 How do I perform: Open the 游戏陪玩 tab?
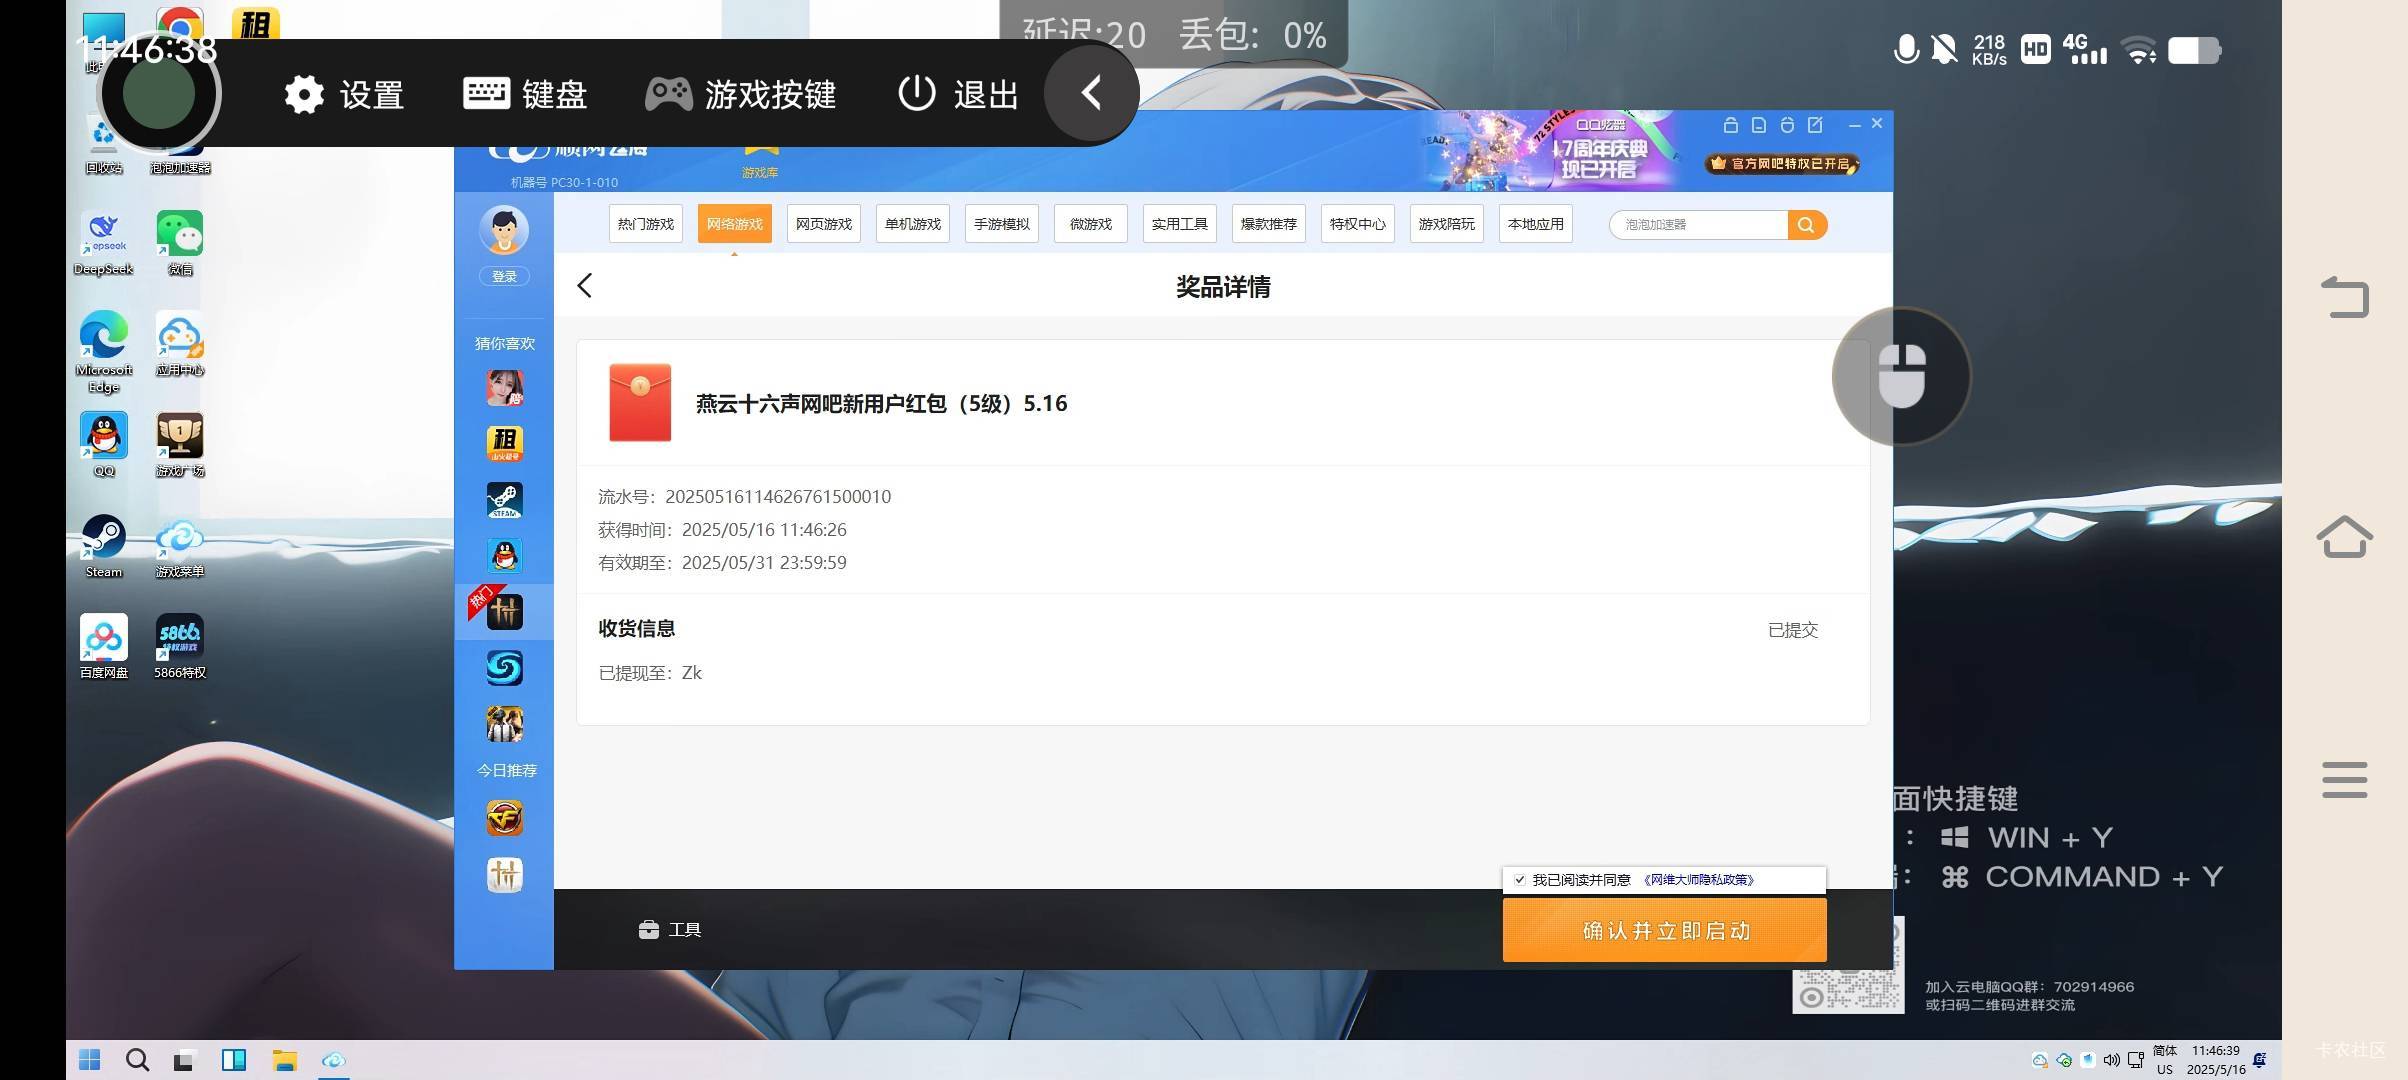pyautogui.click(x=1446, y=224)
